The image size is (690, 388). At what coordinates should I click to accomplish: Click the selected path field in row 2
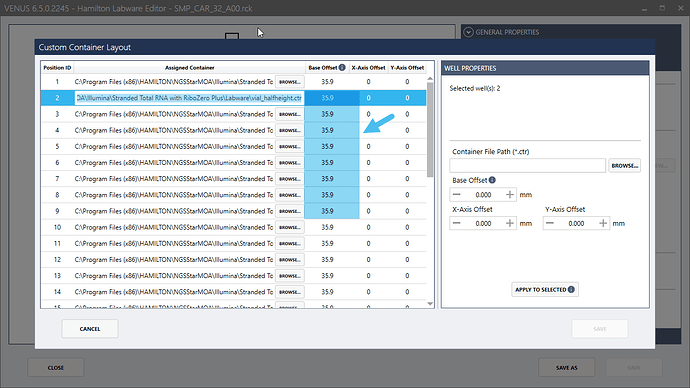[189, 98]
